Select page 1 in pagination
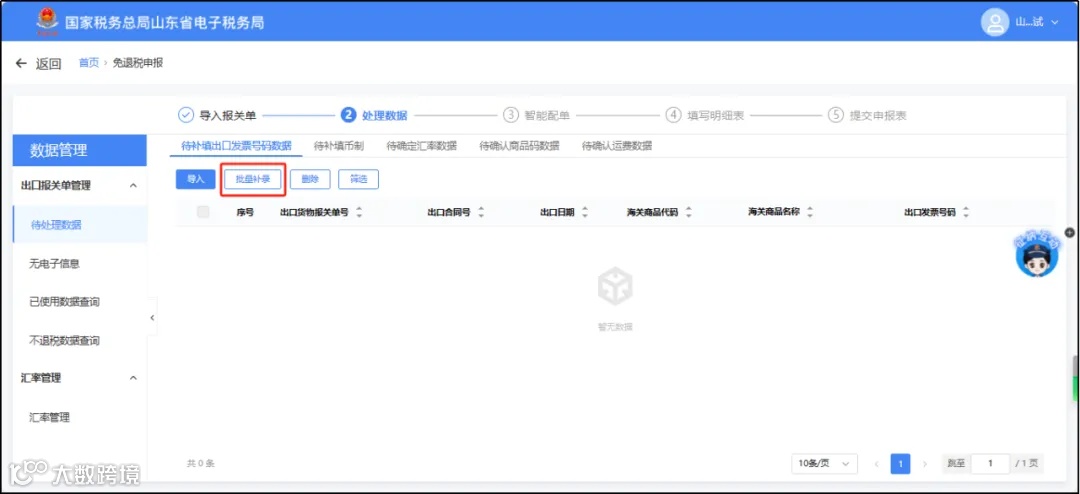Screen dimensions: 1080x494 coord(900,464)
